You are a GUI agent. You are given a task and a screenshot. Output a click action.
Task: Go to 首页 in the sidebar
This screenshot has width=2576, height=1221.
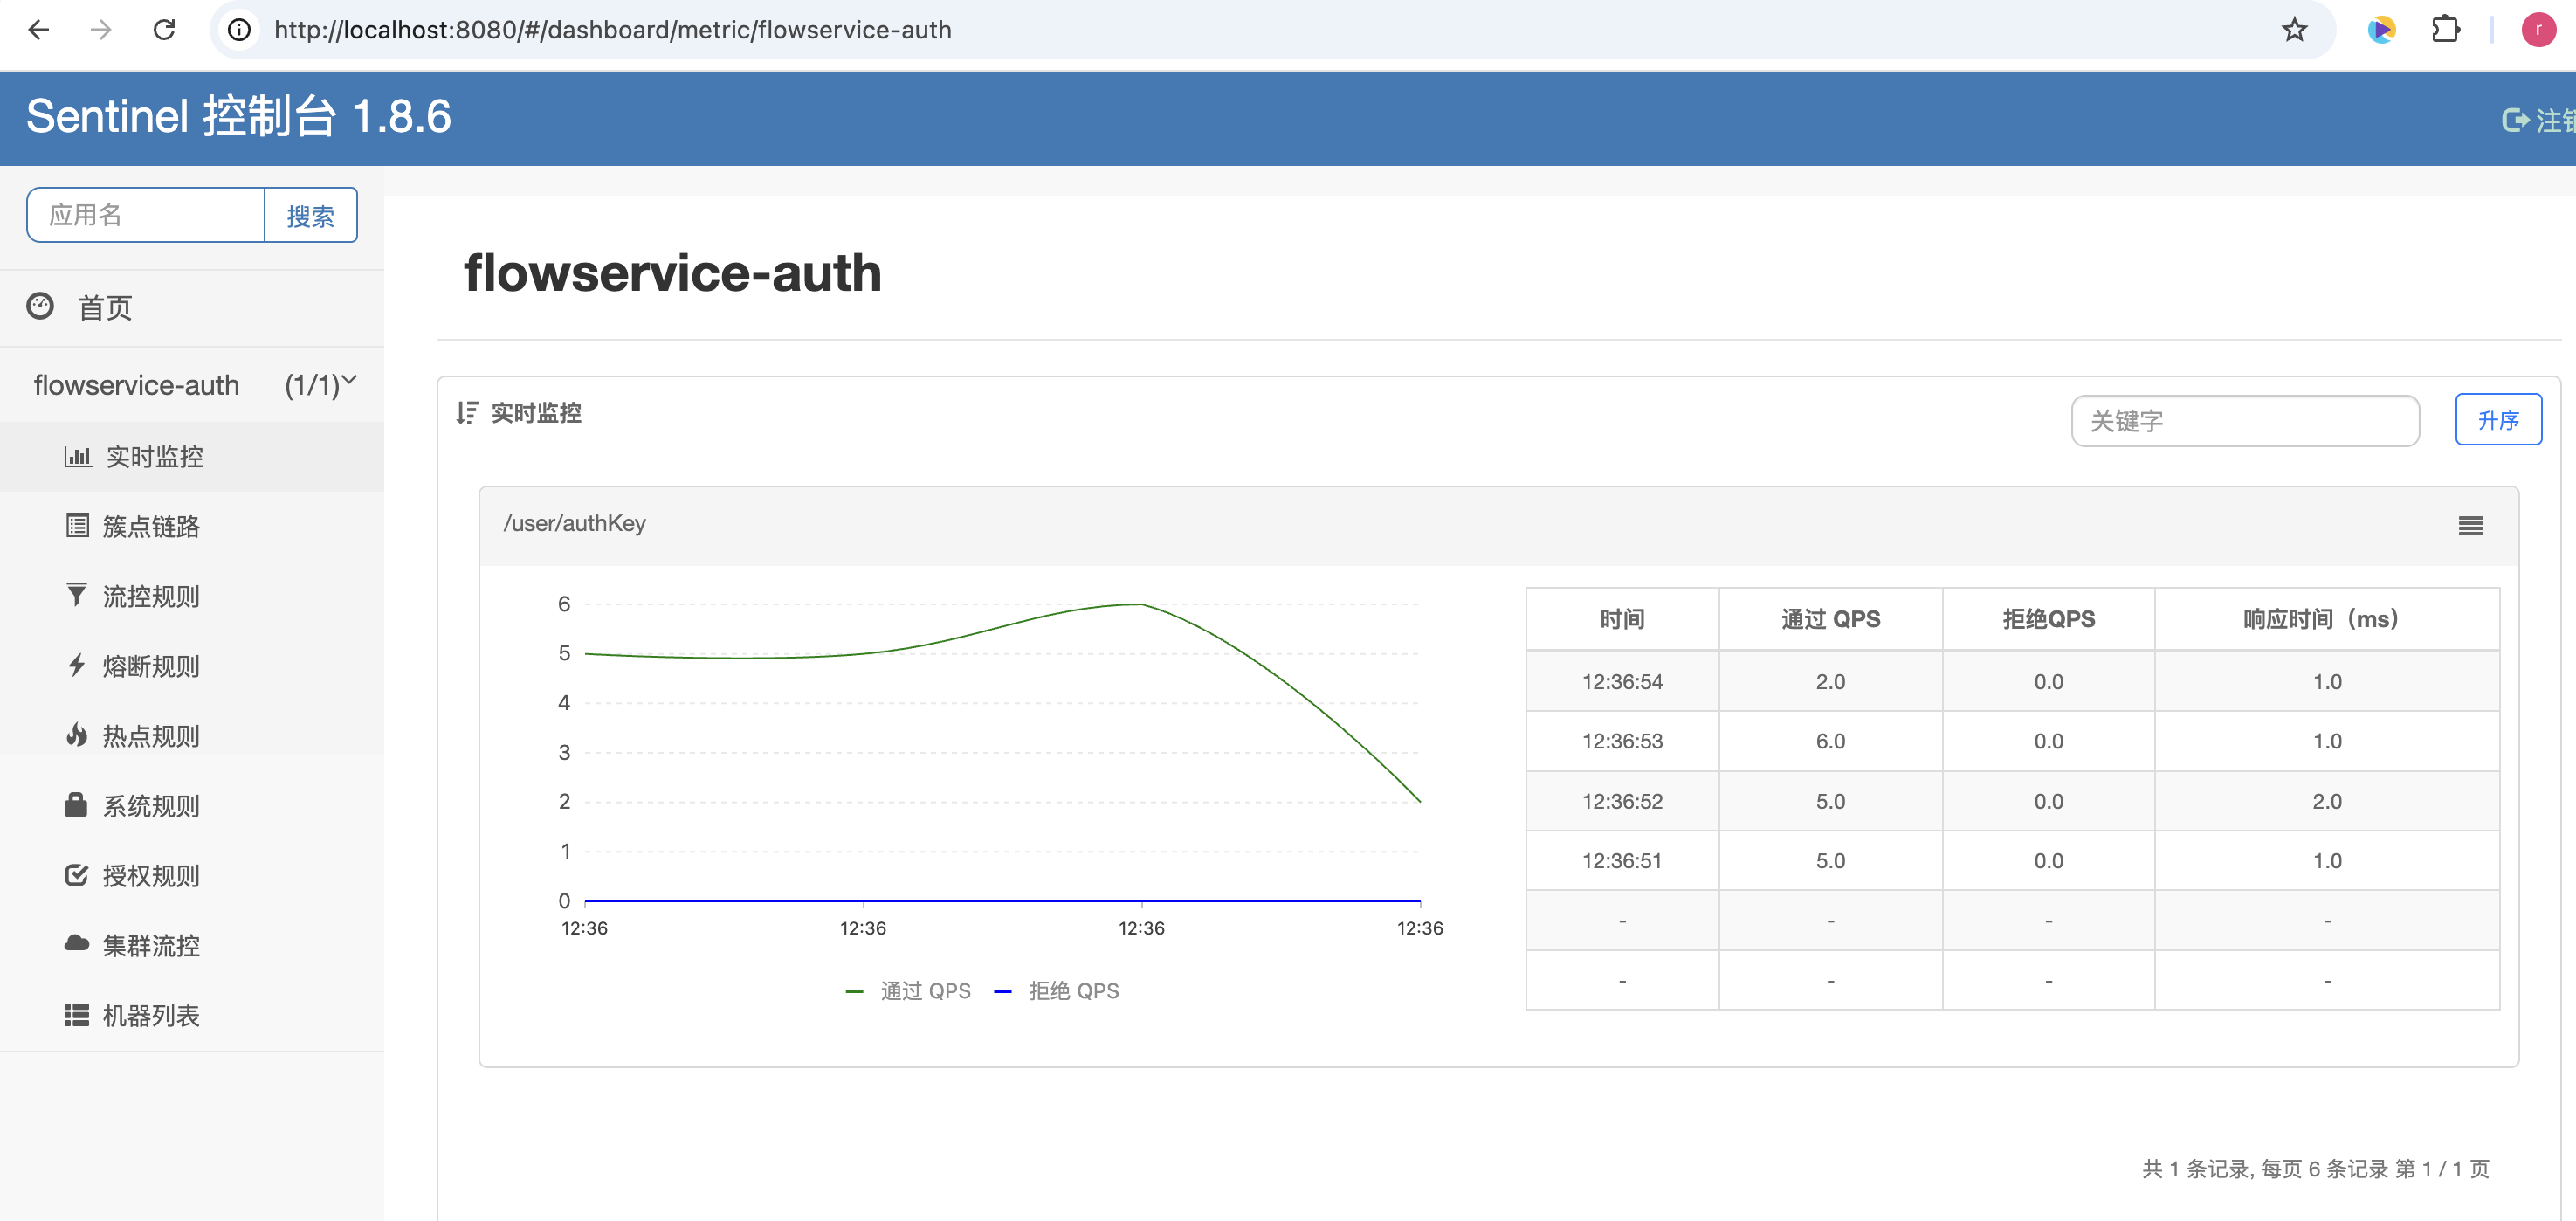pyautogui.click(x=104, y=308)
